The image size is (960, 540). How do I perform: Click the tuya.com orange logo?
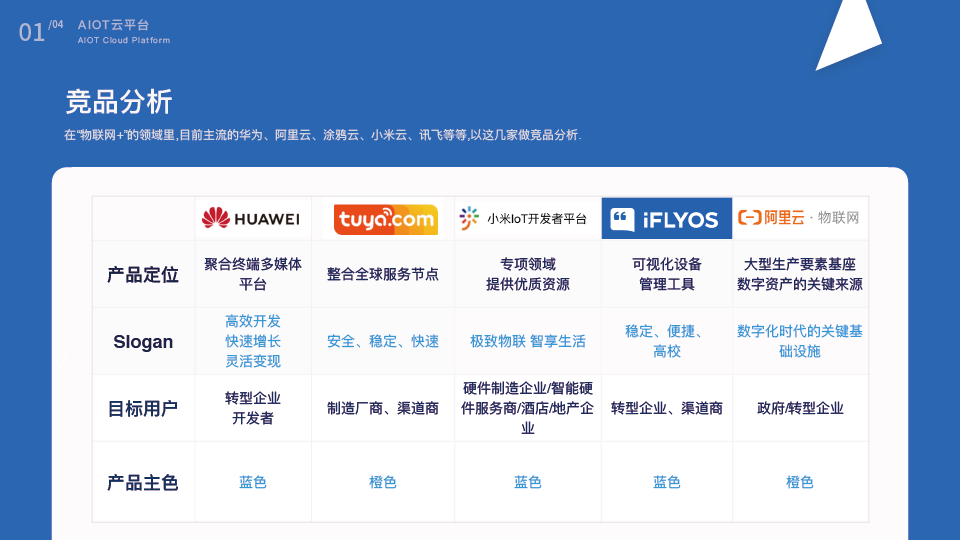point(385,219)
